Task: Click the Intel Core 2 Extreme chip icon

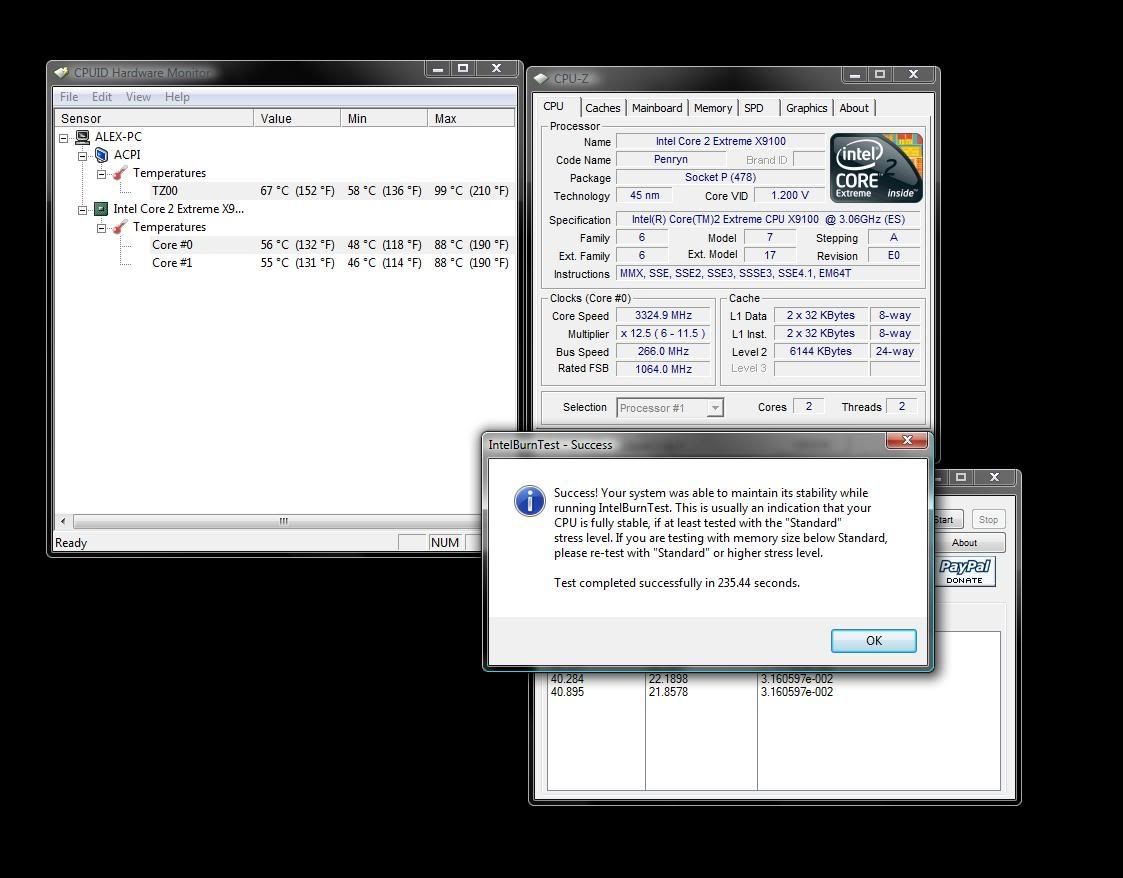Action: tap(101, 209)
